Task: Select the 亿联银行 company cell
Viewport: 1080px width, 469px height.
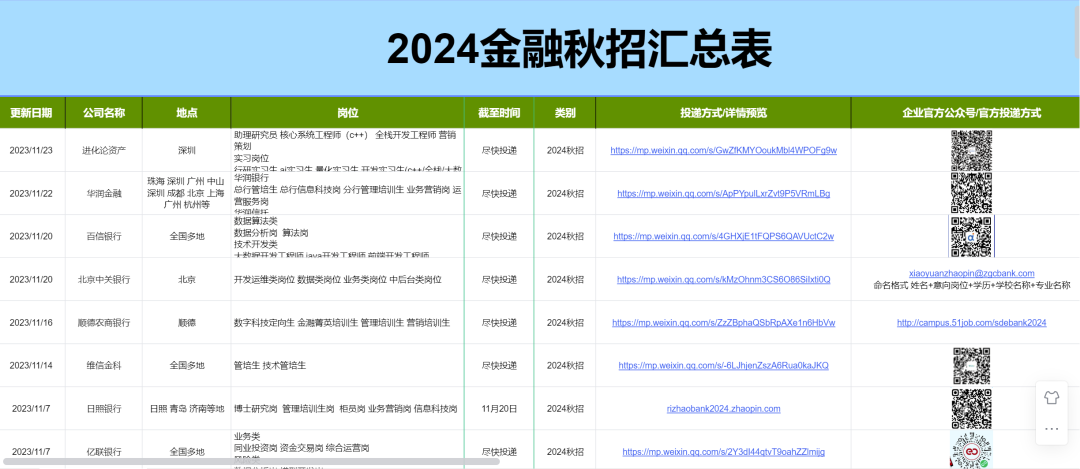Action: click(104, 452)
